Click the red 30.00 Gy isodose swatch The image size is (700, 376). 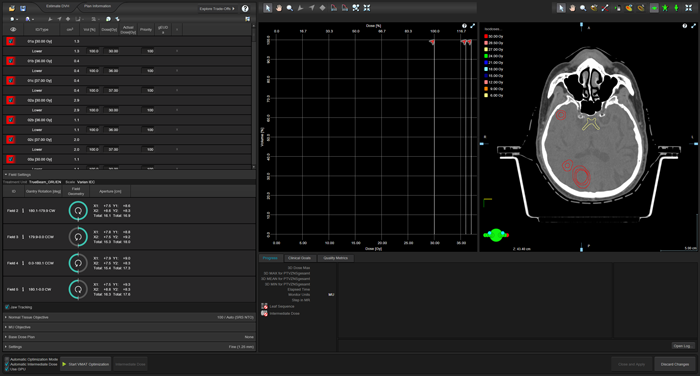[486, 36]
